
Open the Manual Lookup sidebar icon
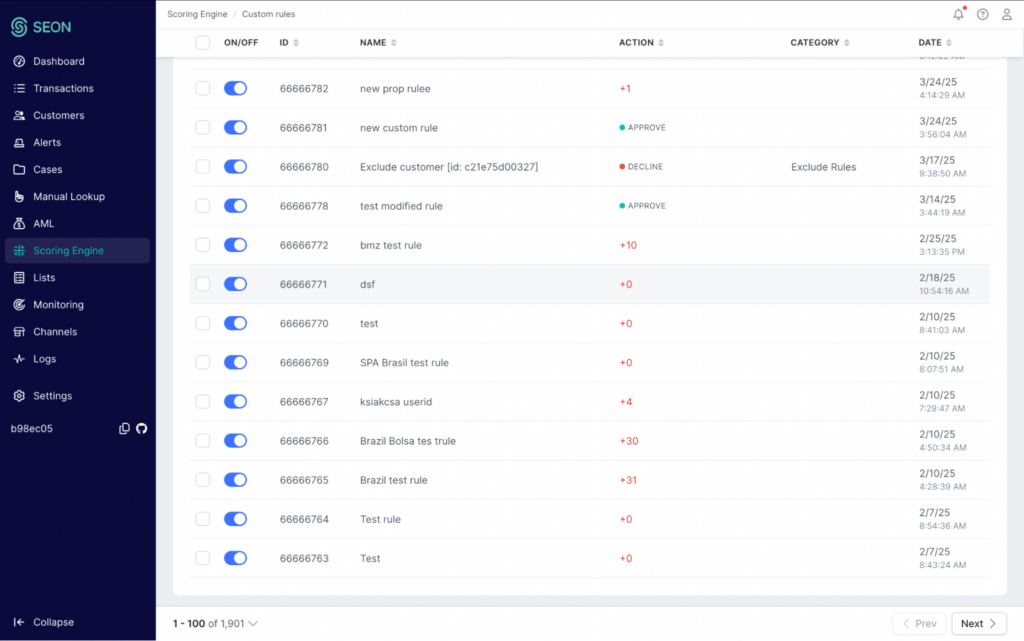click(19, 196)
